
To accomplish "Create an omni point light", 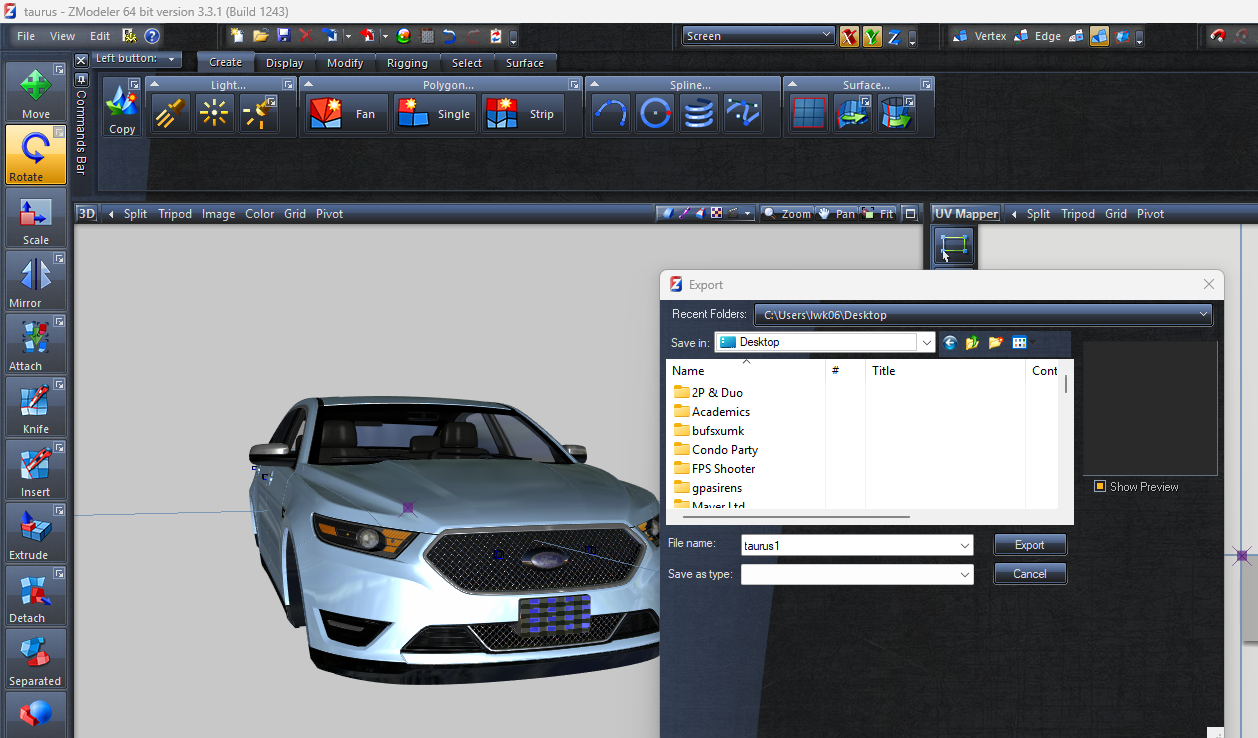I will pos(214,114).
